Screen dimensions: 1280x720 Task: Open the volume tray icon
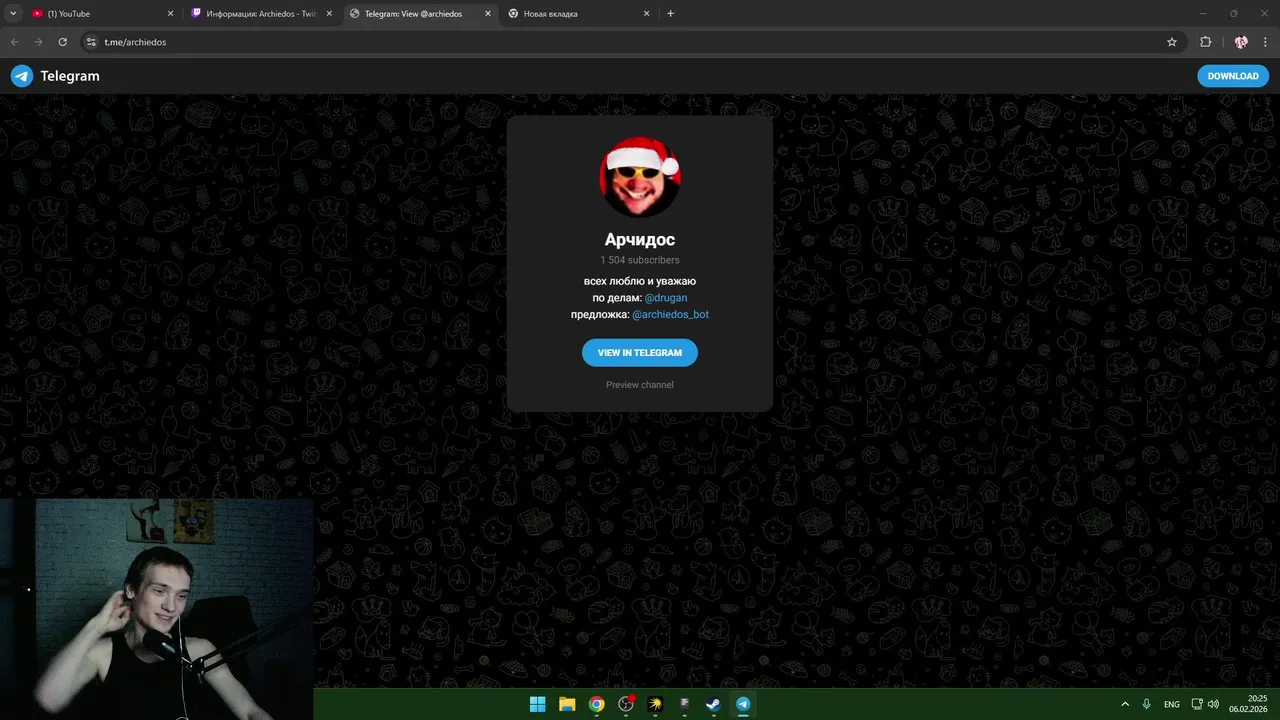coord(1213,704)
